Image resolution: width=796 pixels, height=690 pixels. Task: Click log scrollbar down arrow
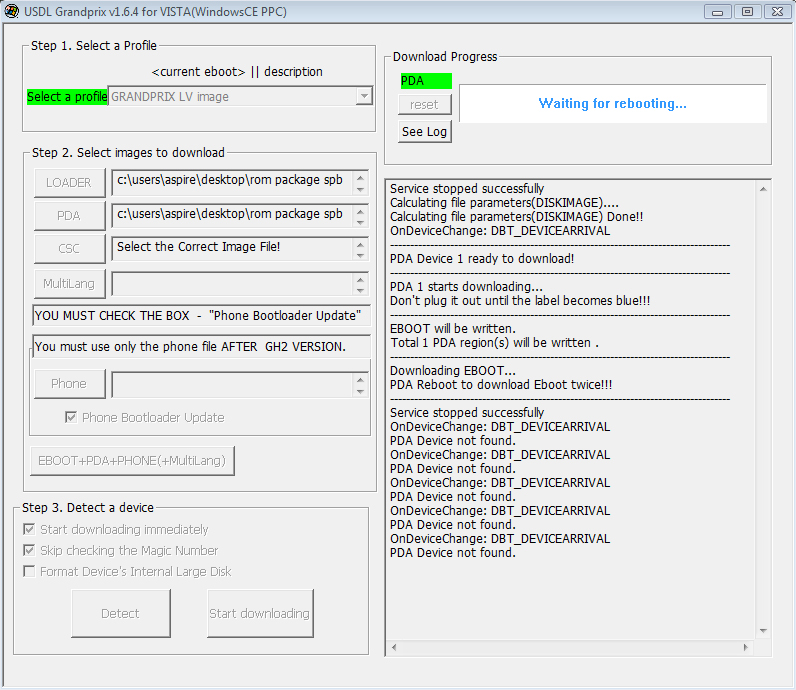point(763,631)
